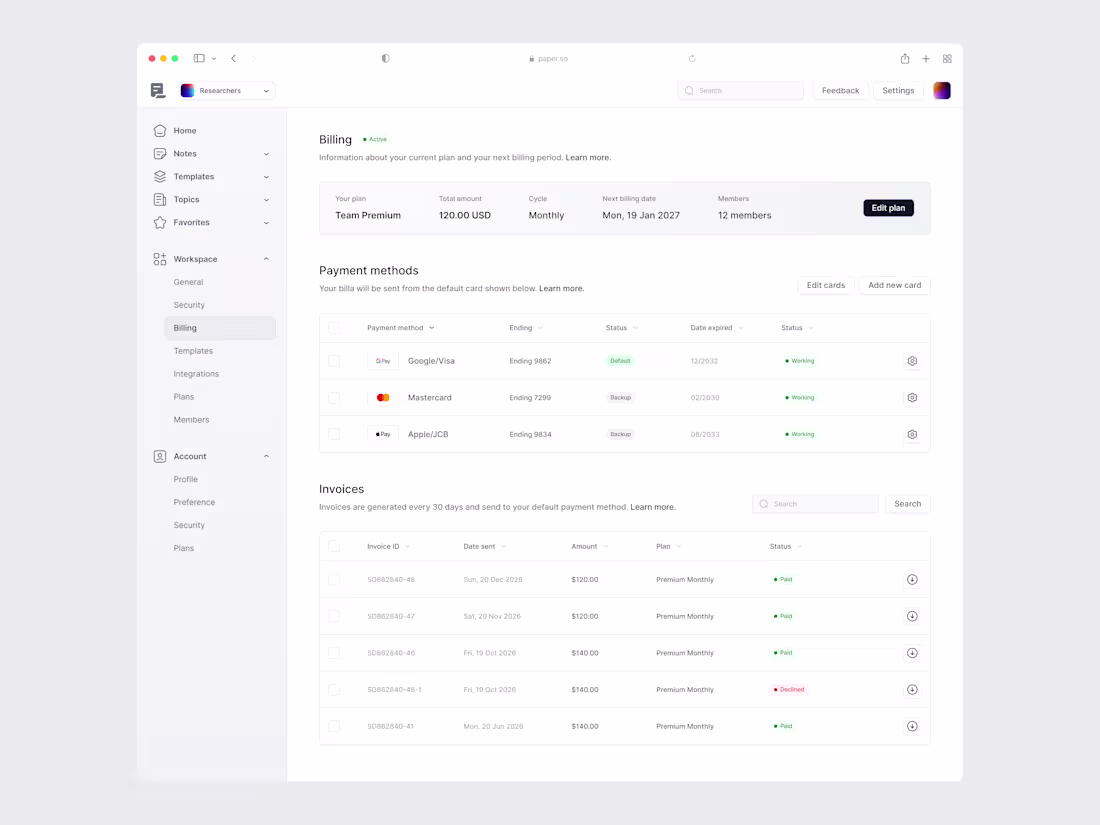Select all invoices with the header checkbox
Image resolution: width=1100 pixels, height=825 pixels.
tap(334, 546)
